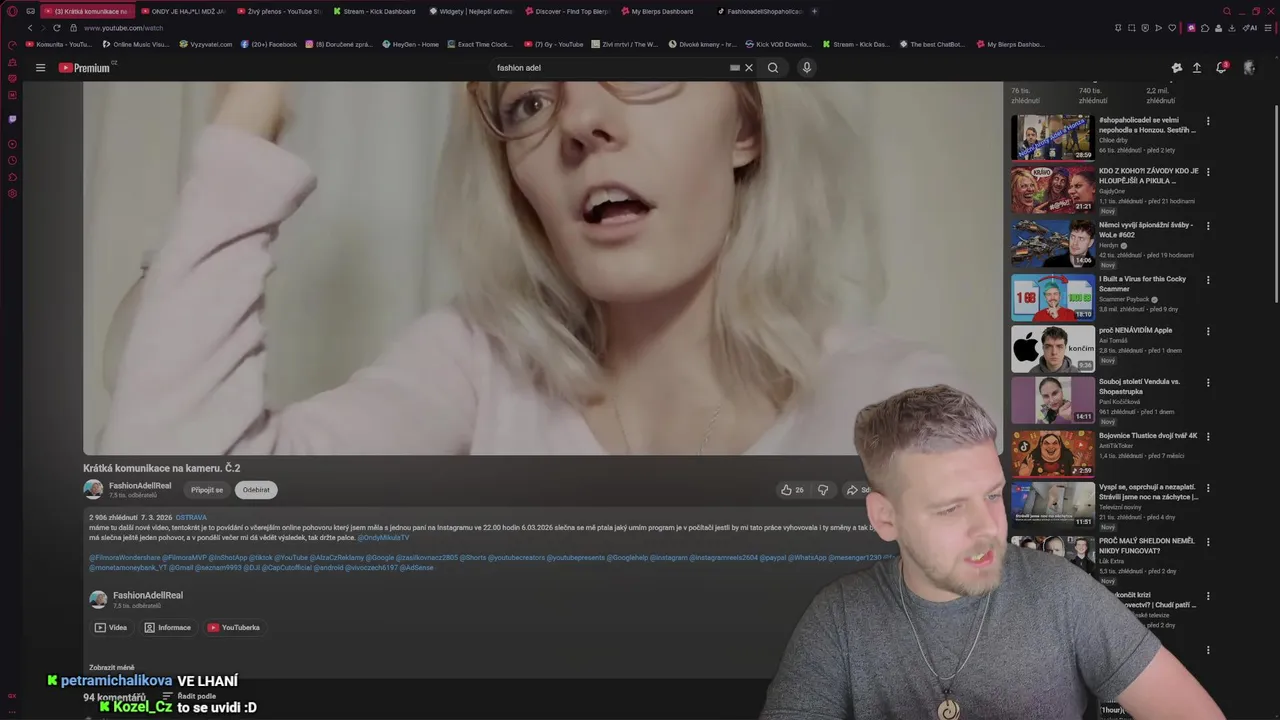
Task: Go back with the browser back arrow
Action: click(x=30, y=28)
